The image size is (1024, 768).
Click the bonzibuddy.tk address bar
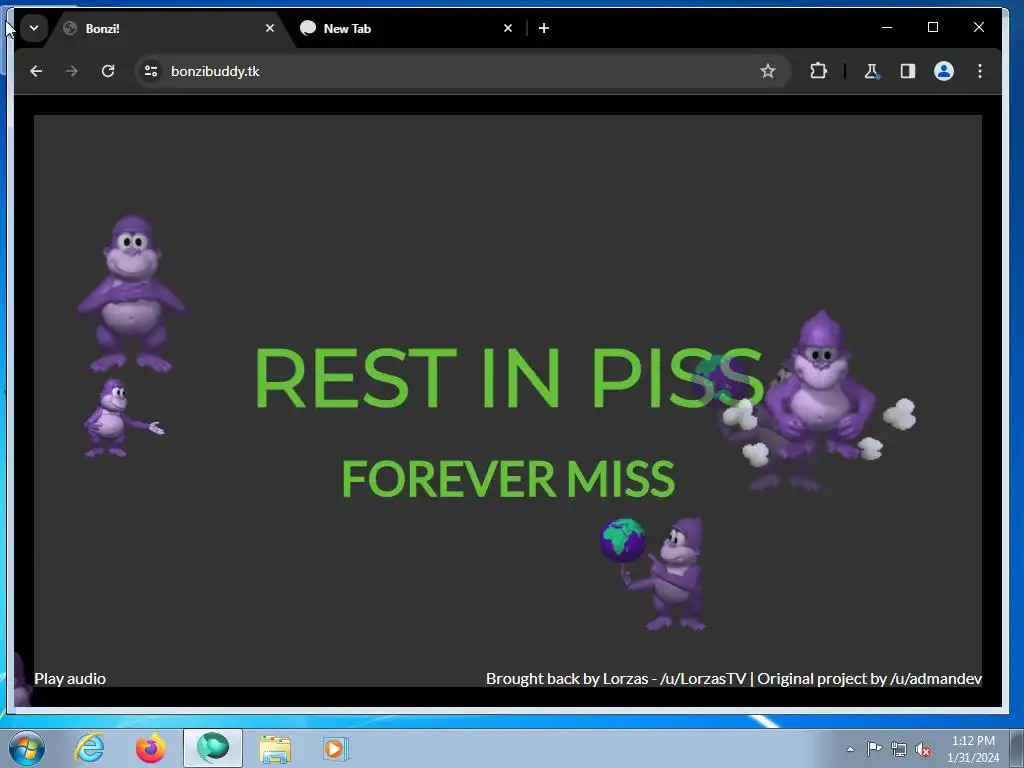pos(462,71)
